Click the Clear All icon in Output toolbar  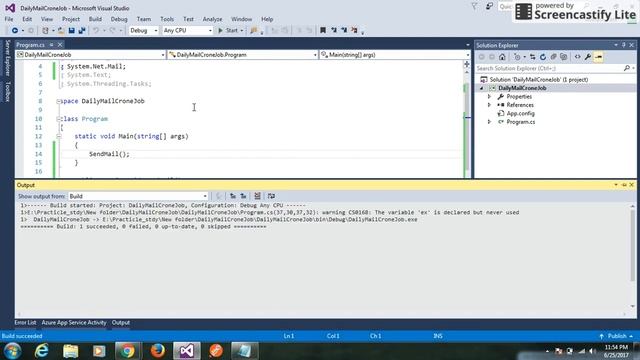pos(257,196)
